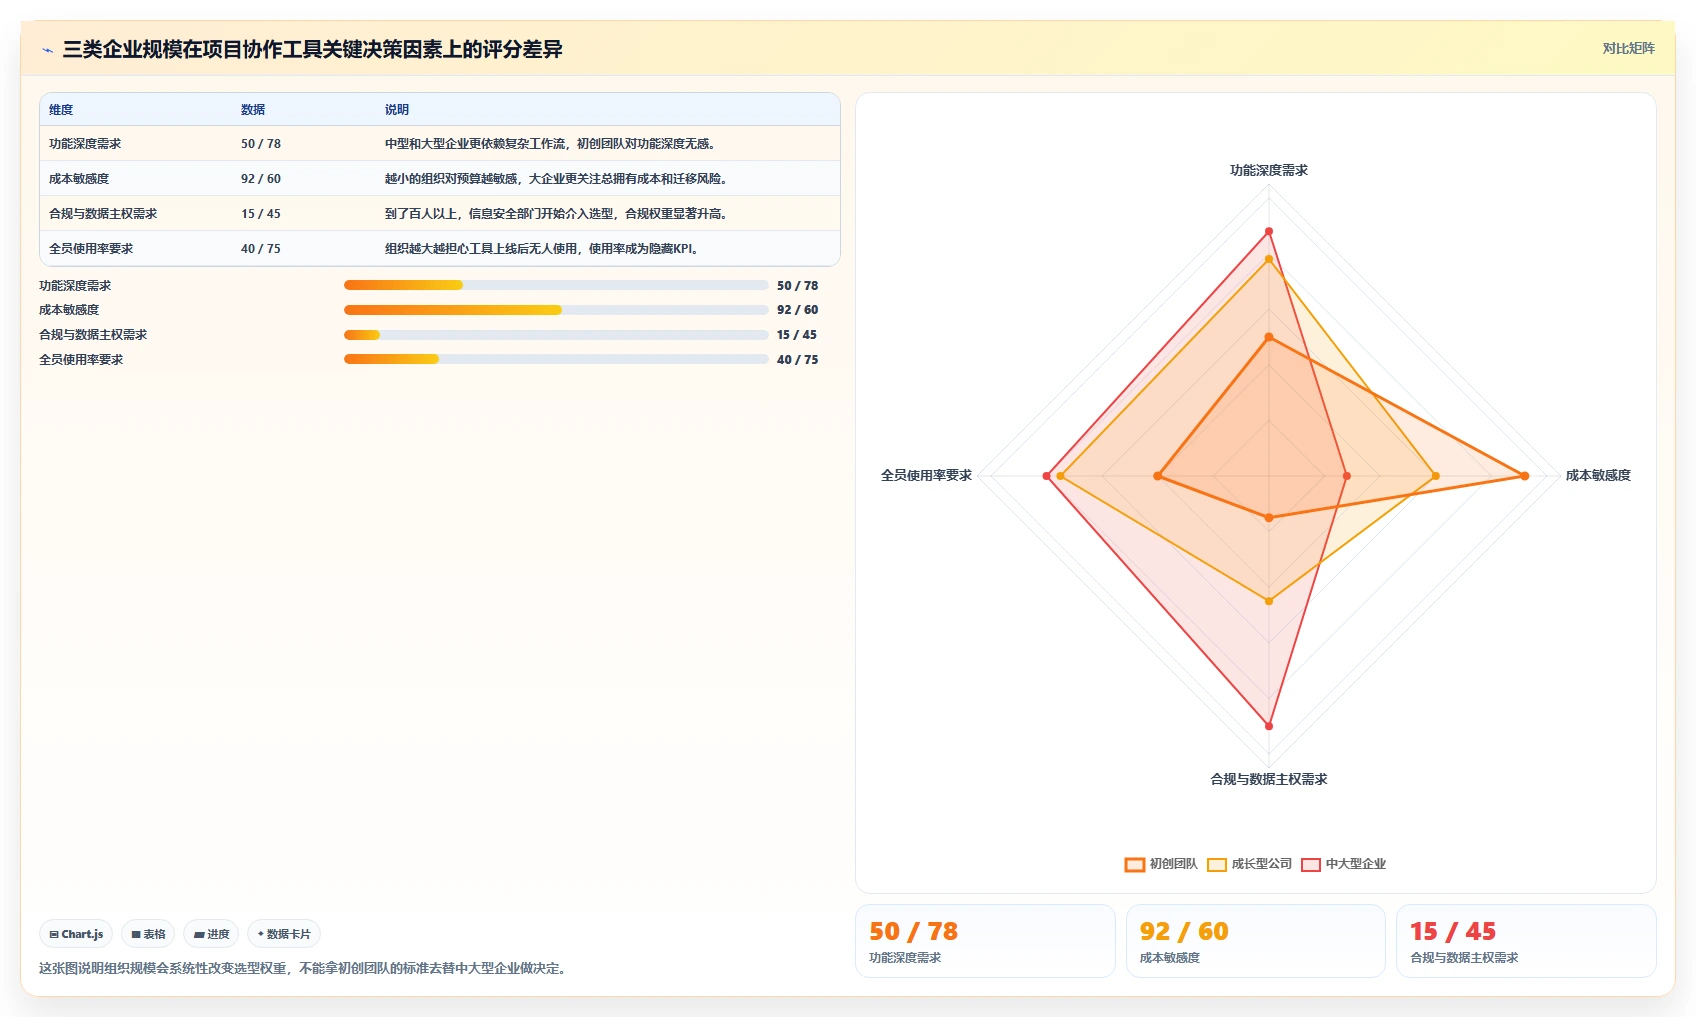Select the 功能深度需求 table row cell

tap(85, 144)
